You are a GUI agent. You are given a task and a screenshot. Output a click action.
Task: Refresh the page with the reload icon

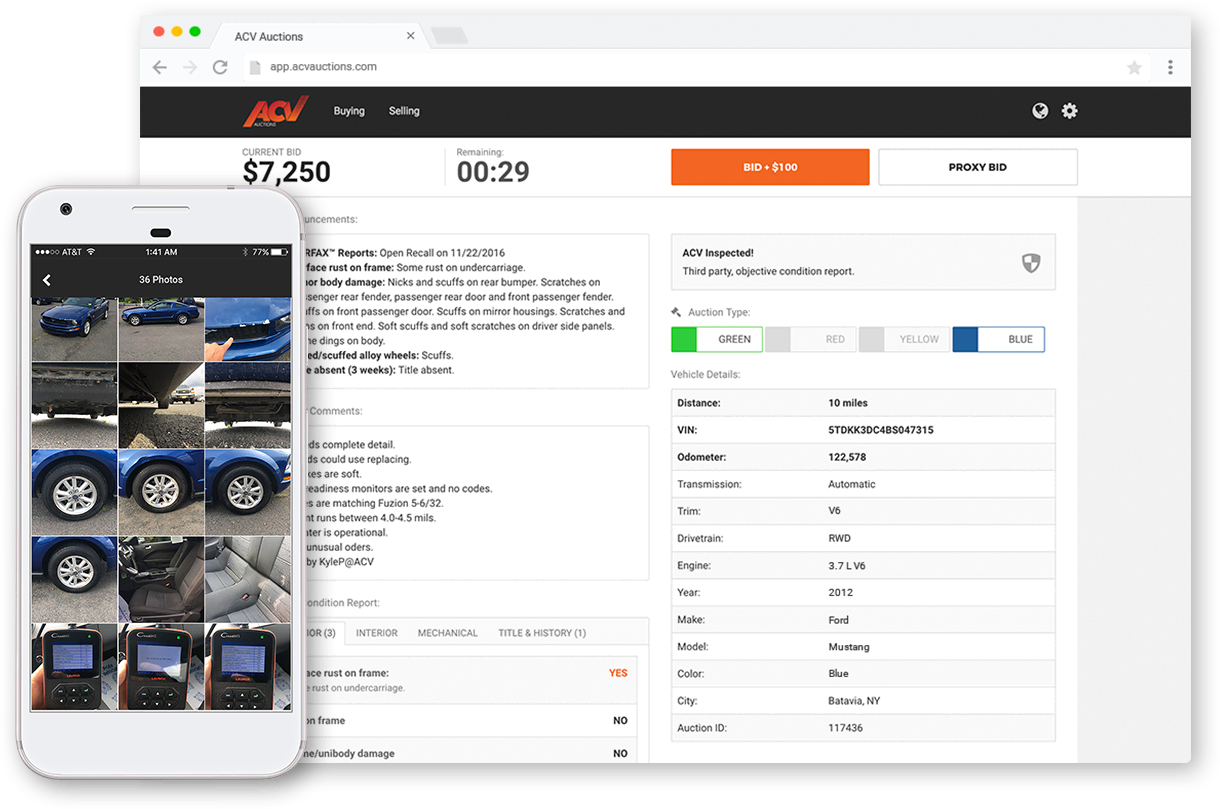tap(220, 66)
